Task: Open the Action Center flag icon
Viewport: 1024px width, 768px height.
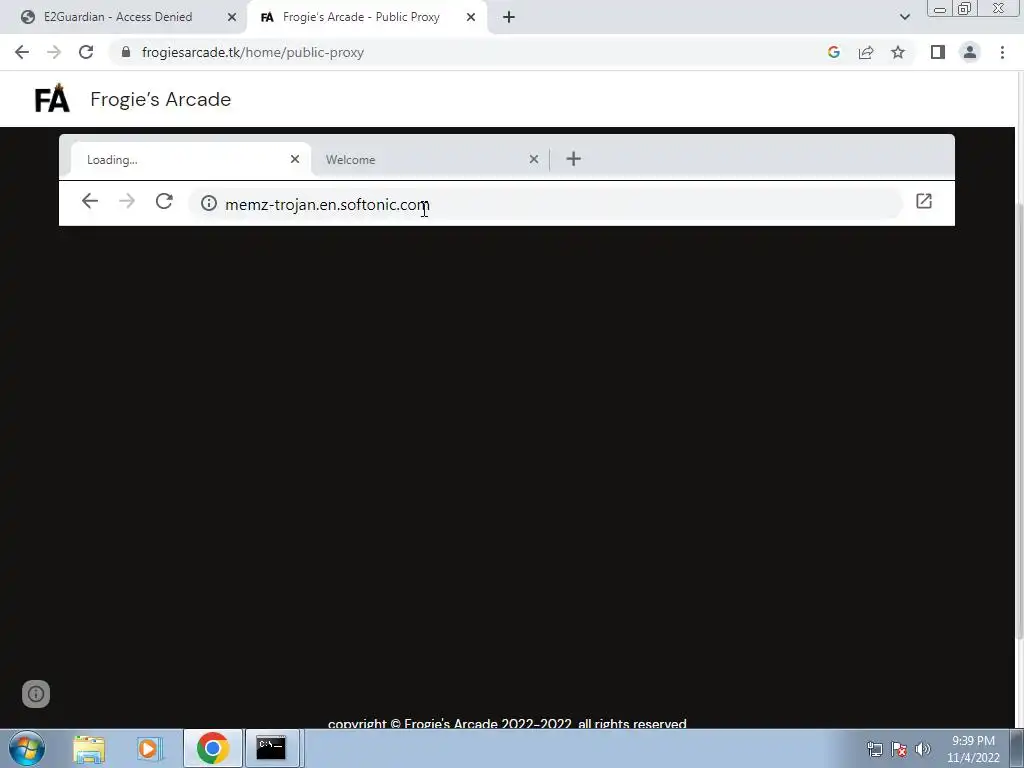Action: [x=899, y=749]
